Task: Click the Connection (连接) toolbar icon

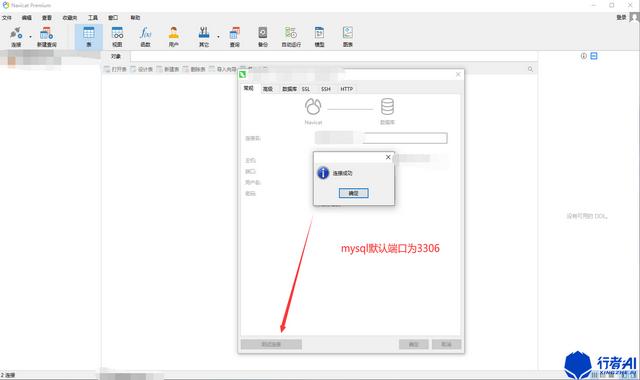Action: 16,37
